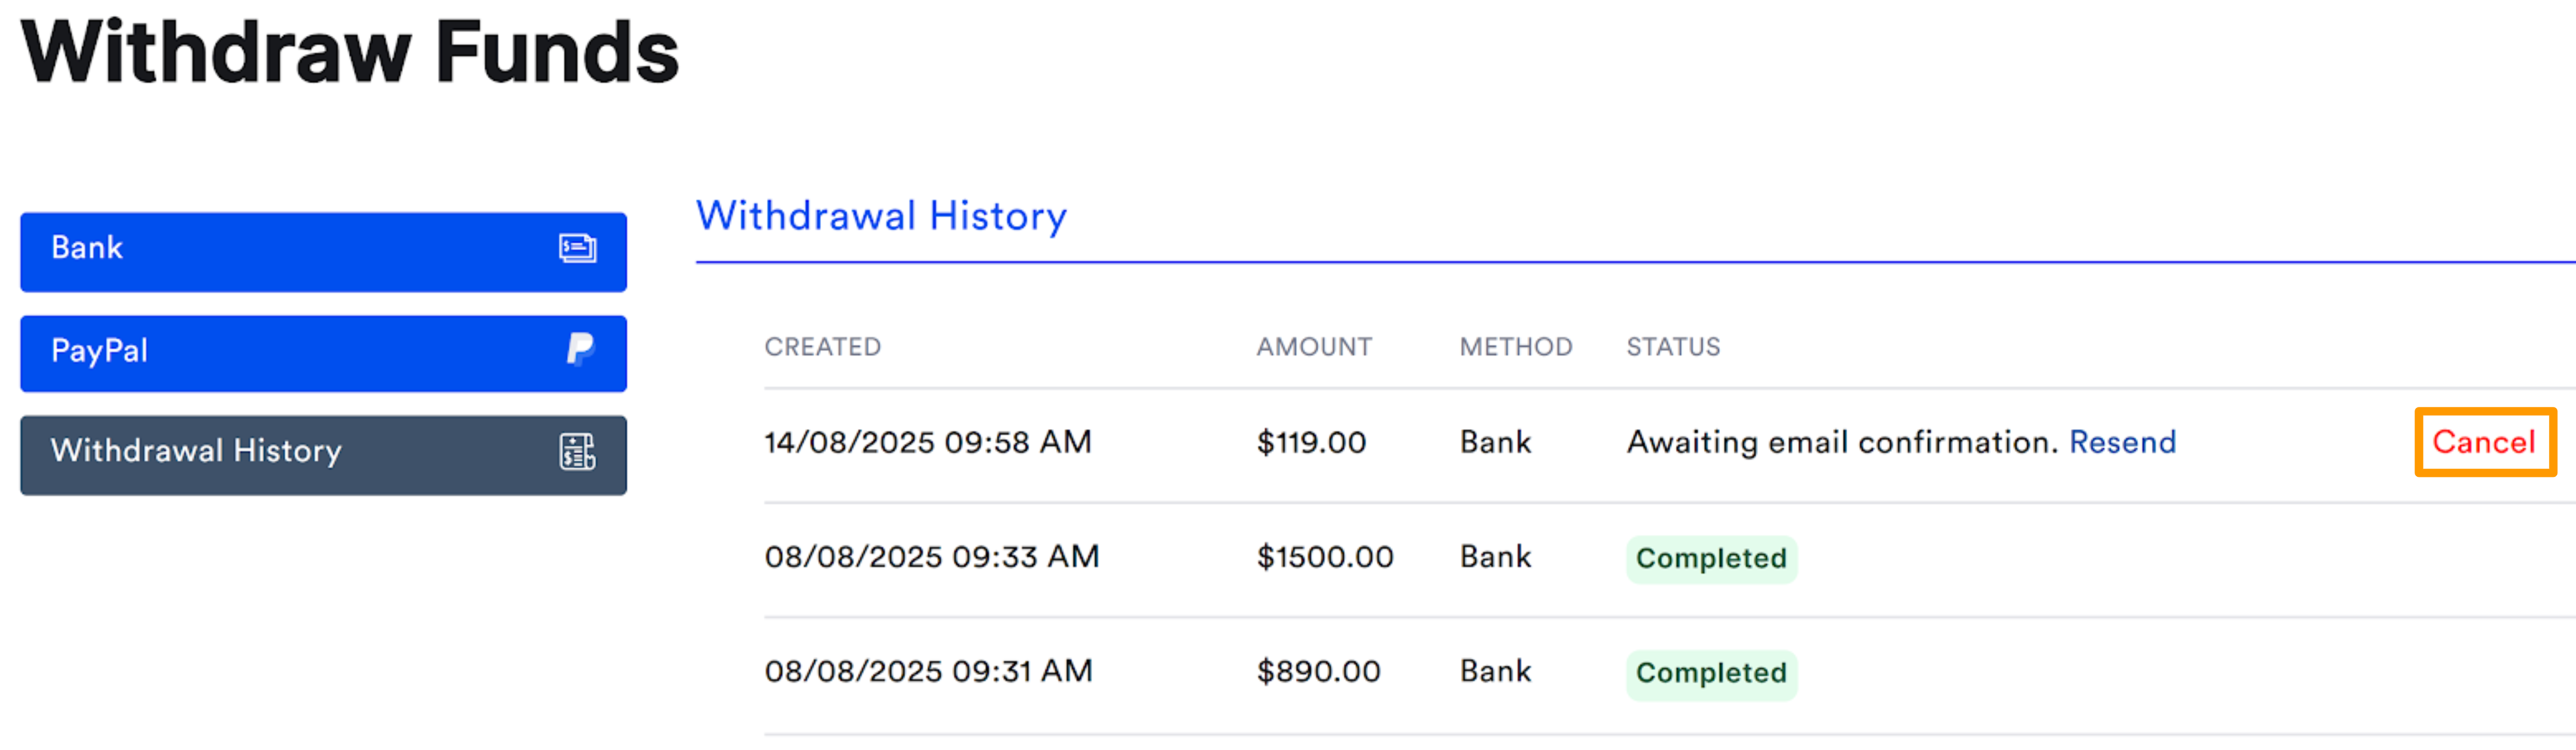The image size is (2576, 750).
Task: Open the Bank withdrawal option
Action: 323,251
